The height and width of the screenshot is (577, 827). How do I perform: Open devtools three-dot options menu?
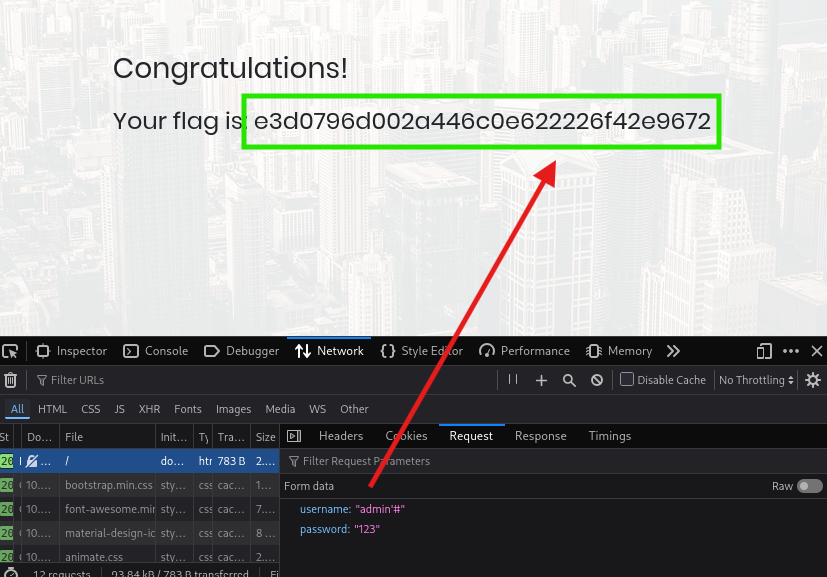point(791,351)
